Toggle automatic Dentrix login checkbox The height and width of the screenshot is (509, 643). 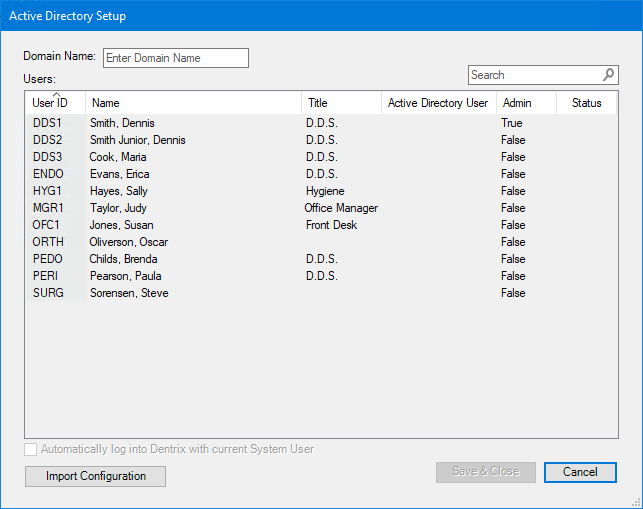point(31,450)
